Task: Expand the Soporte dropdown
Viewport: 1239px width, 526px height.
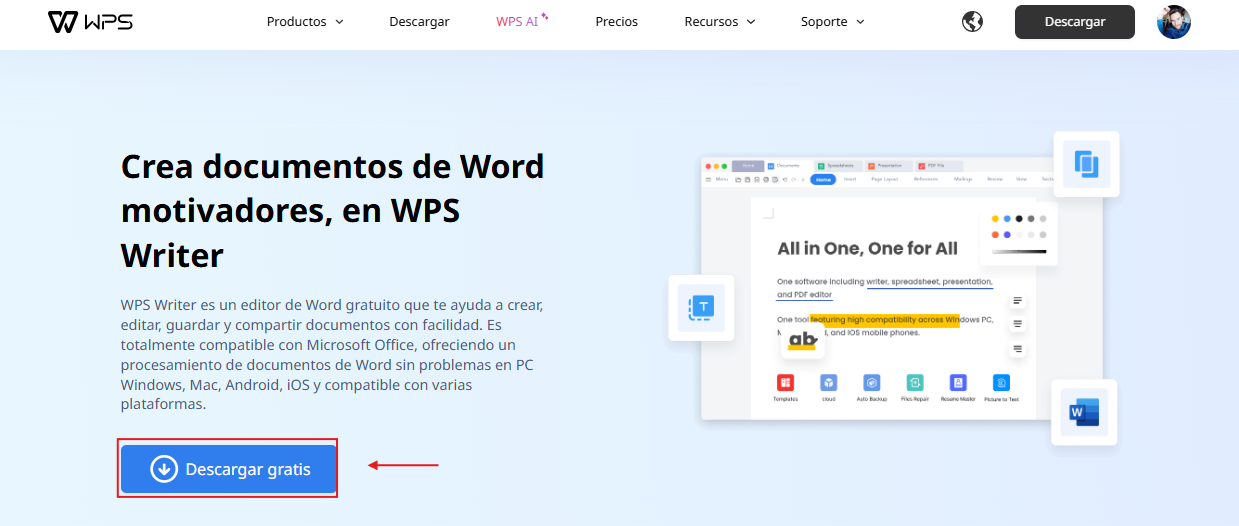Action: [x=833, y=21]
